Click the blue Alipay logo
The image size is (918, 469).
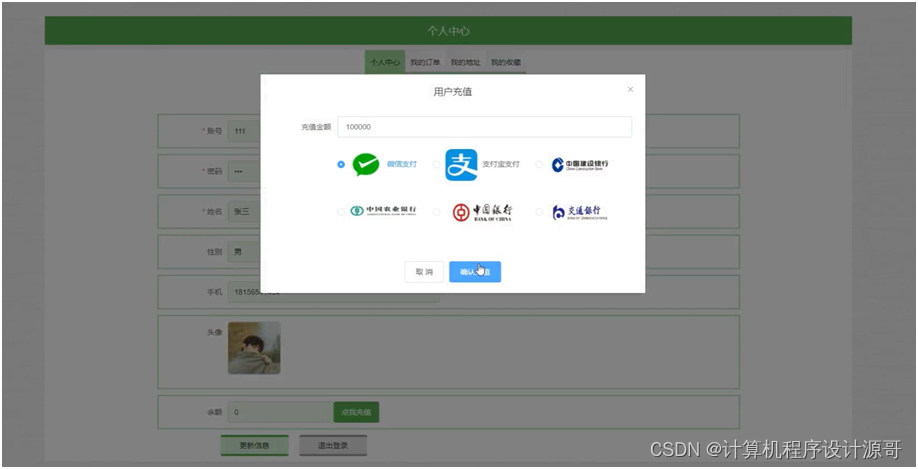pyautogui.click(x=461, y=165)
